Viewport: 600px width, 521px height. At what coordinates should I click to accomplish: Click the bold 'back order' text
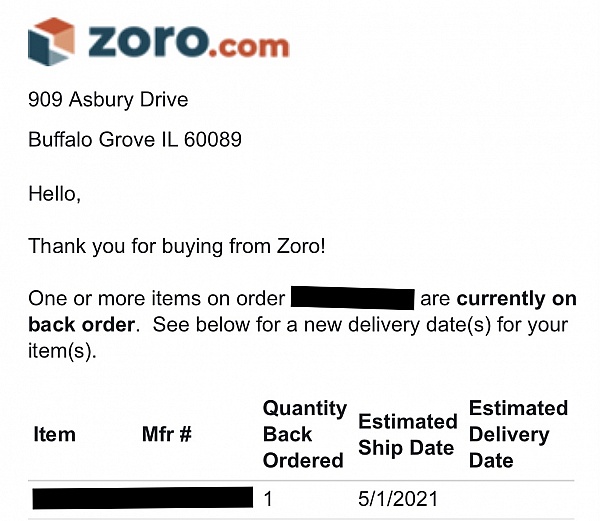pos(81,325)
